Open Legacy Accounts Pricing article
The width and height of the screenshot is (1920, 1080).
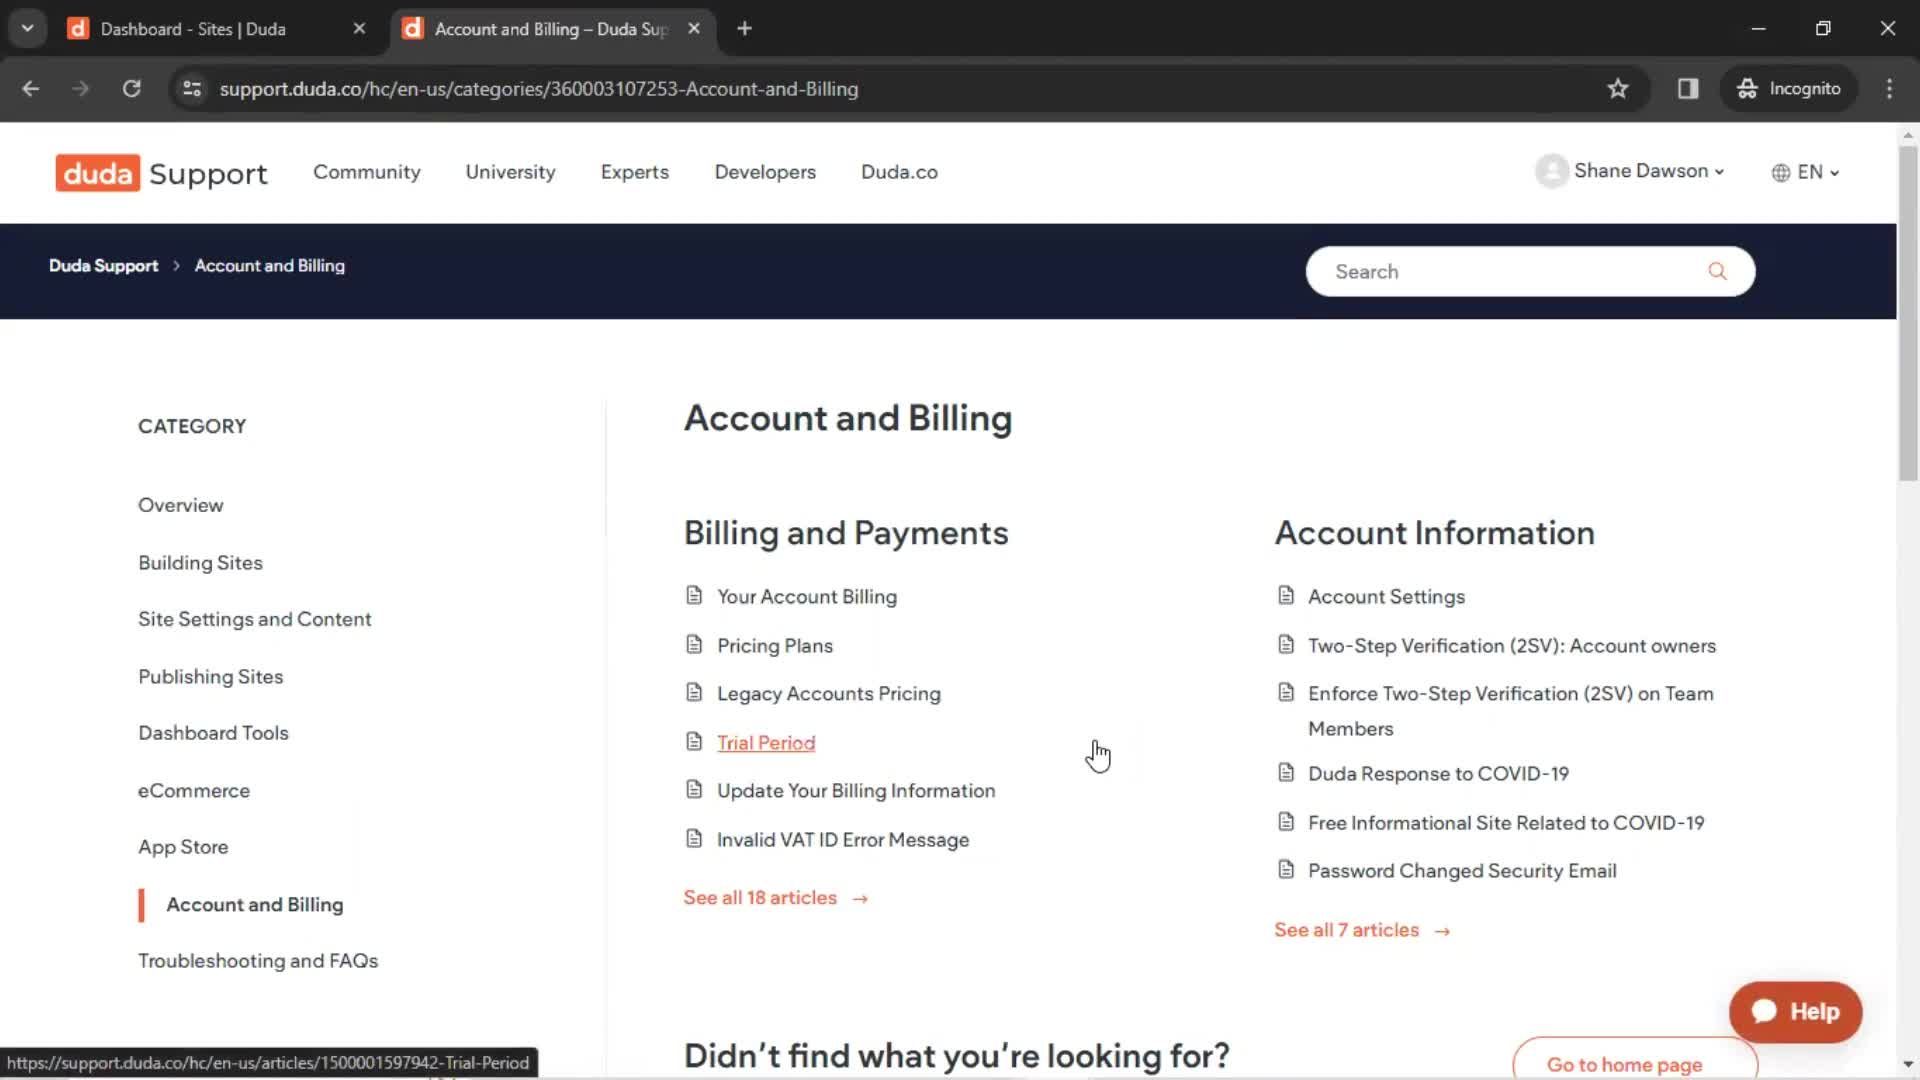[829, 693]
